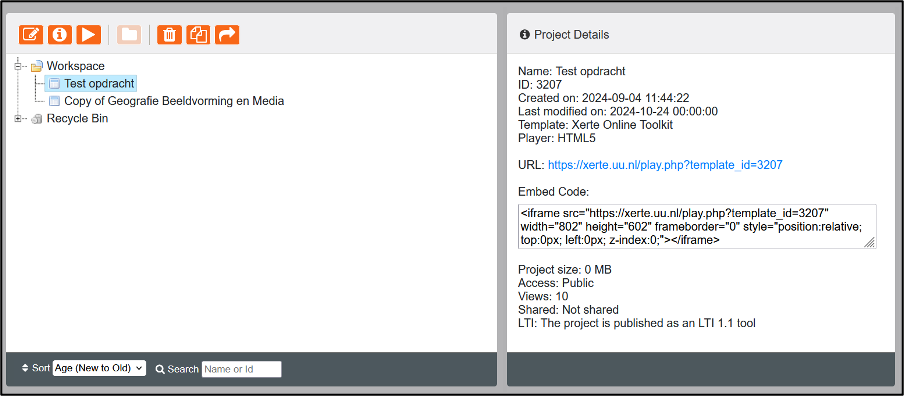Click the 'ID: 3207' text
Screen dimensions: 904x396
(540, 85)
